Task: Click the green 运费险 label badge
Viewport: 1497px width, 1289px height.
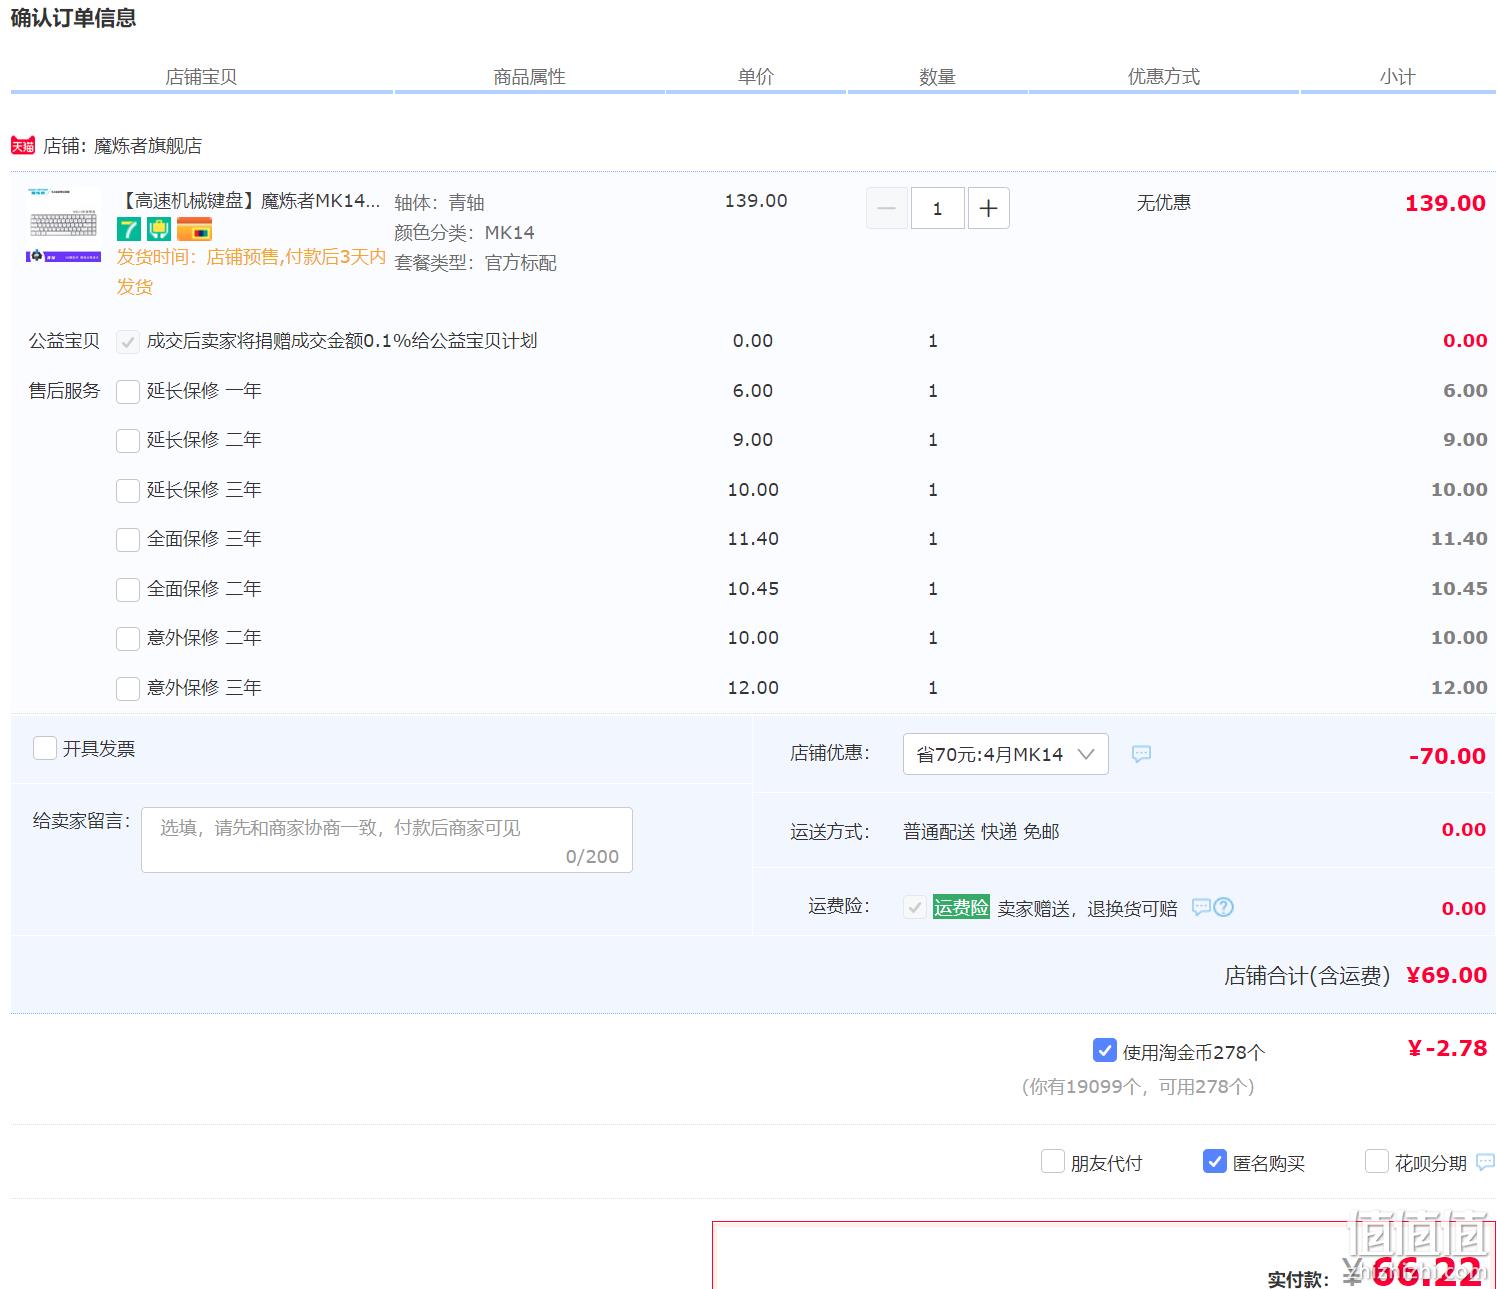Action: tap(961, 907)
